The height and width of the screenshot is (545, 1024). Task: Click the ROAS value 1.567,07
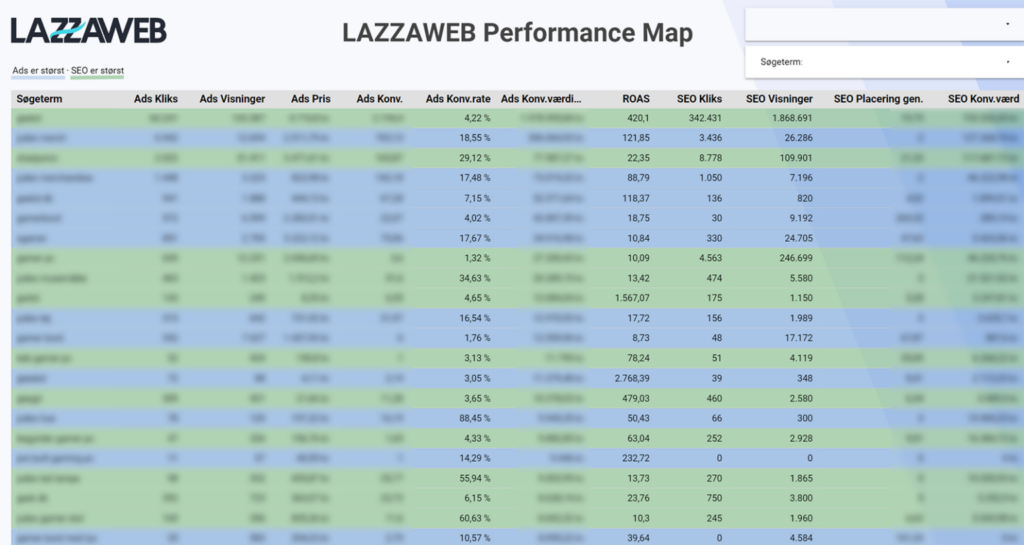tap(632, 298)
